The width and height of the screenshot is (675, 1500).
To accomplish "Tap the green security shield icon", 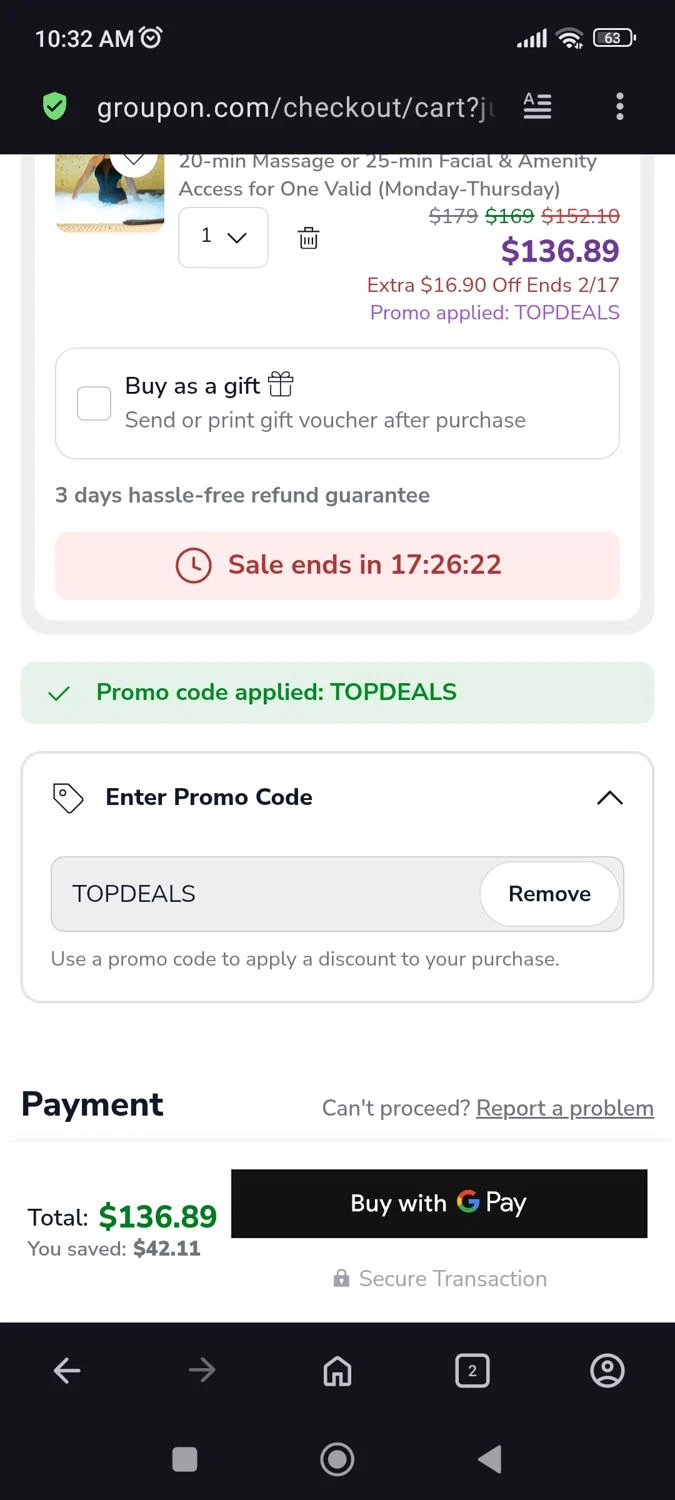I will 55,106.
